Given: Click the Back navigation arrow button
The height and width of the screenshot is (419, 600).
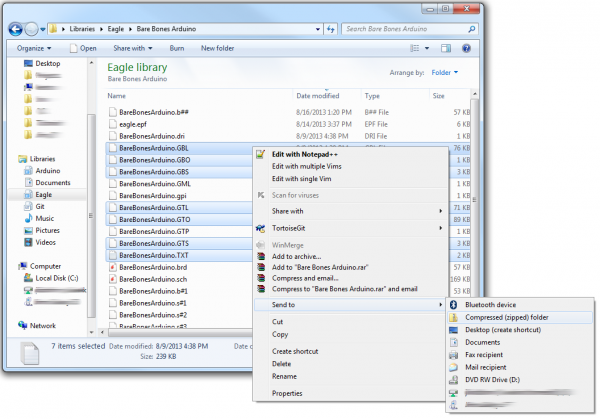Looking at the screenshot, I should pyautogui.click(x=17, y=29).
